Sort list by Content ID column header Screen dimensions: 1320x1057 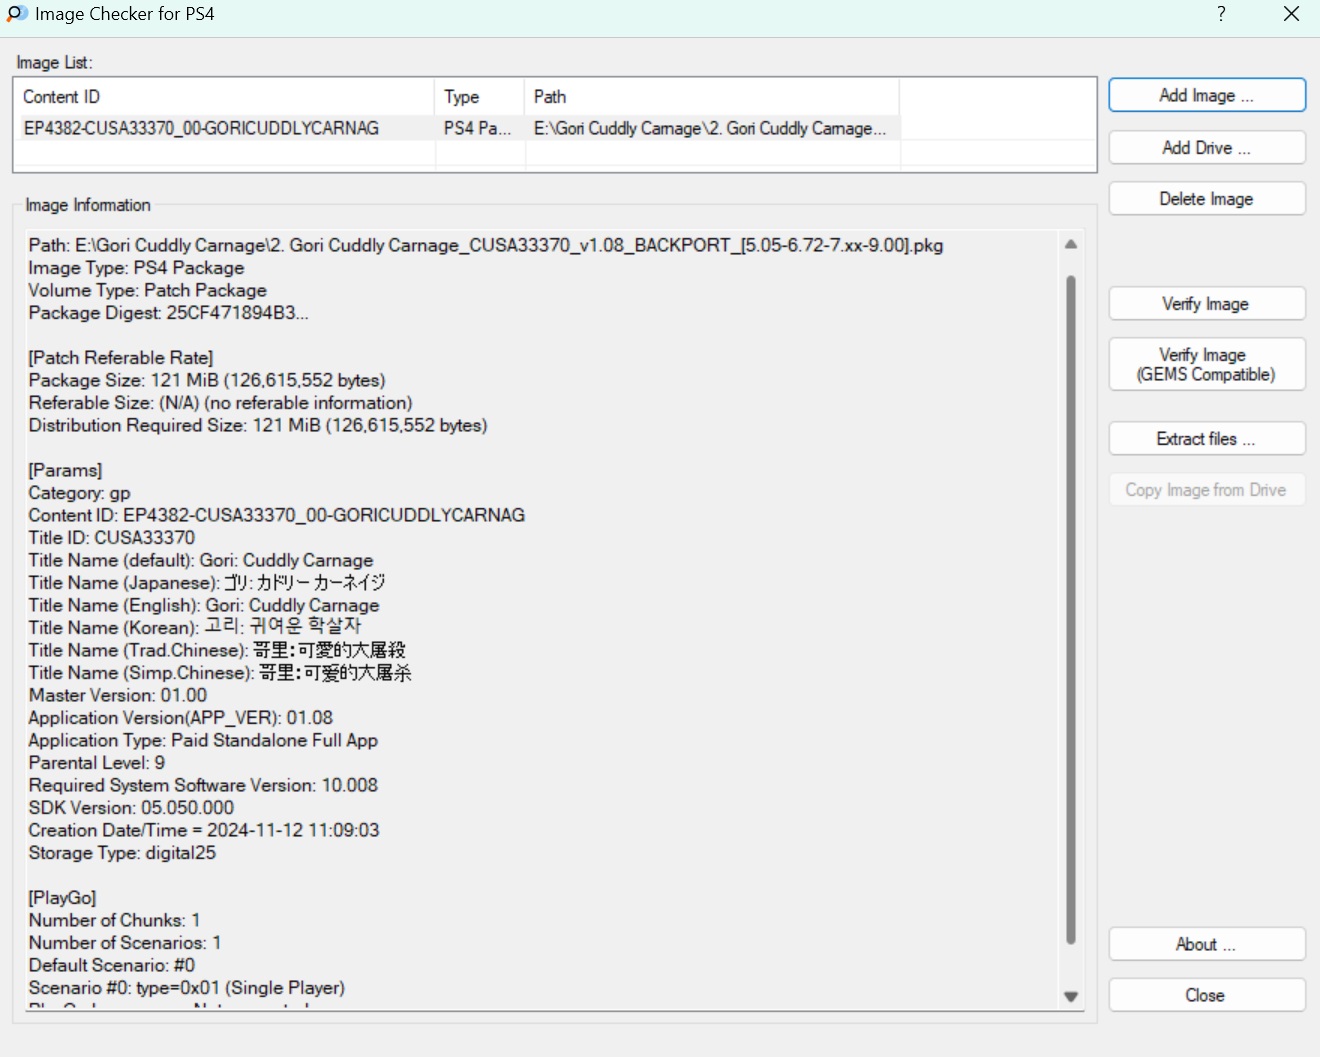click(x=224, y=97)
